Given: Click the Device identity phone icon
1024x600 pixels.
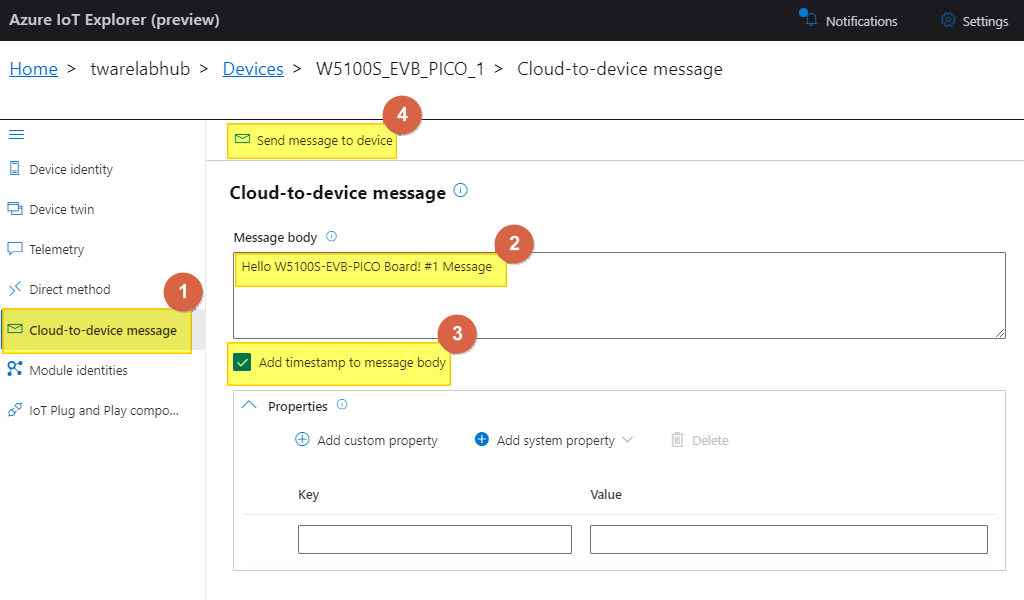Looking at the screenshot, I should coord(14,168).
